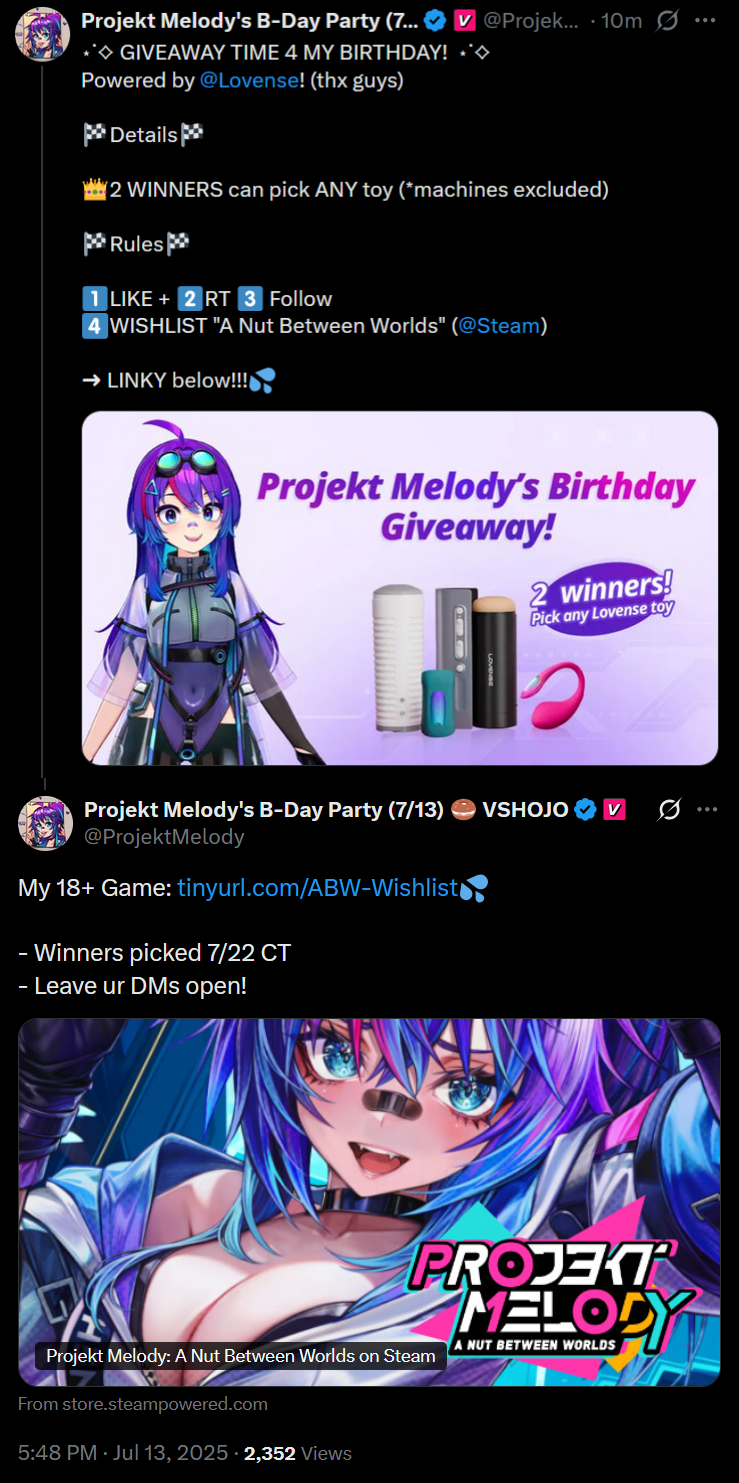The height and width of the screenshot is (1483, 739).
Task: Open the three-dot menu on the reply tweet
Action: coord(707,809)
